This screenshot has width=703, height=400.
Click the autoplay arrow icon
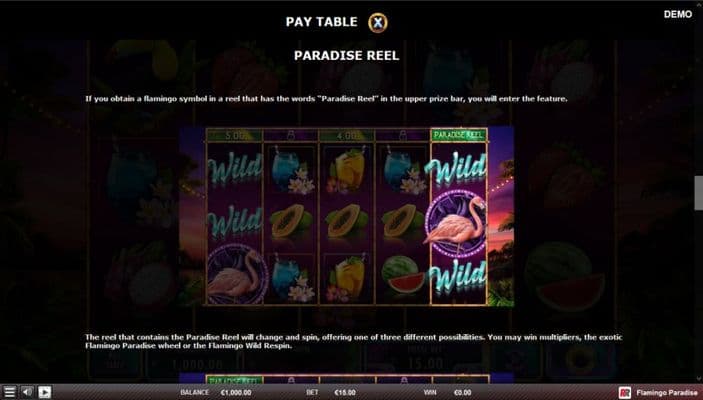[44, 392]
